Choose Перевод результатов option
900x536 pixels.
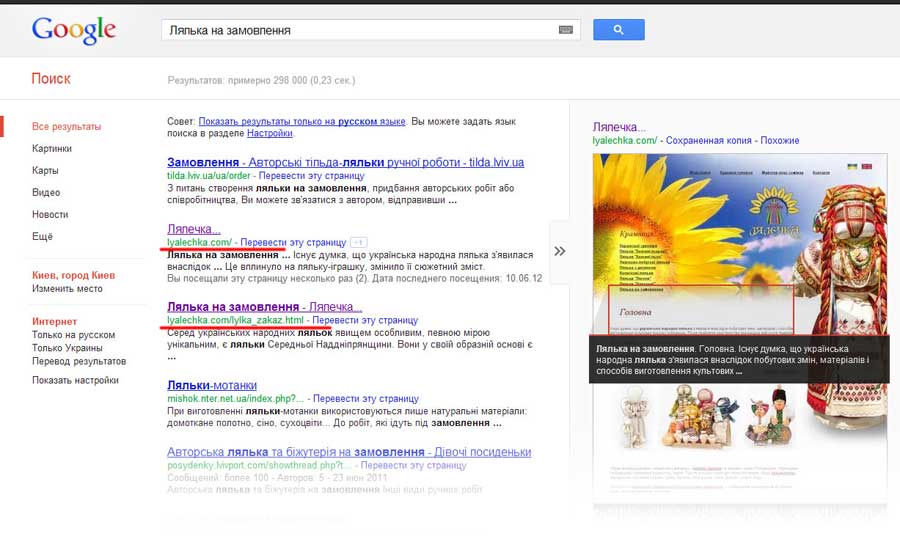tap(79, 361)
